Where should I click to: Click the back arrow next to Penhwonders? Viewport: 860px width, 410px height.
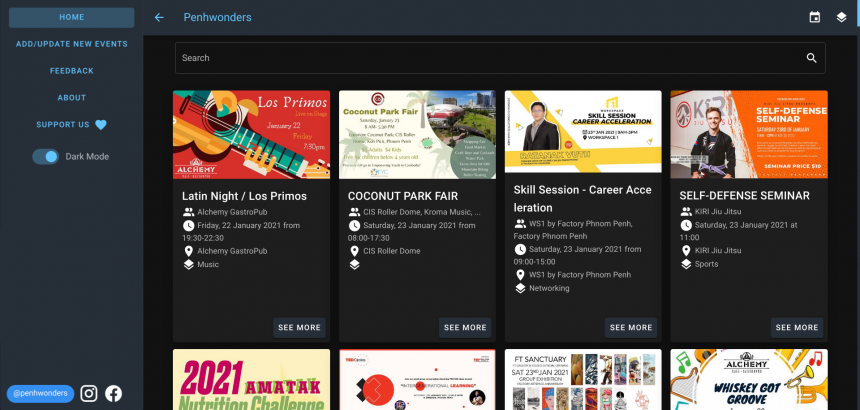[159, 18]
